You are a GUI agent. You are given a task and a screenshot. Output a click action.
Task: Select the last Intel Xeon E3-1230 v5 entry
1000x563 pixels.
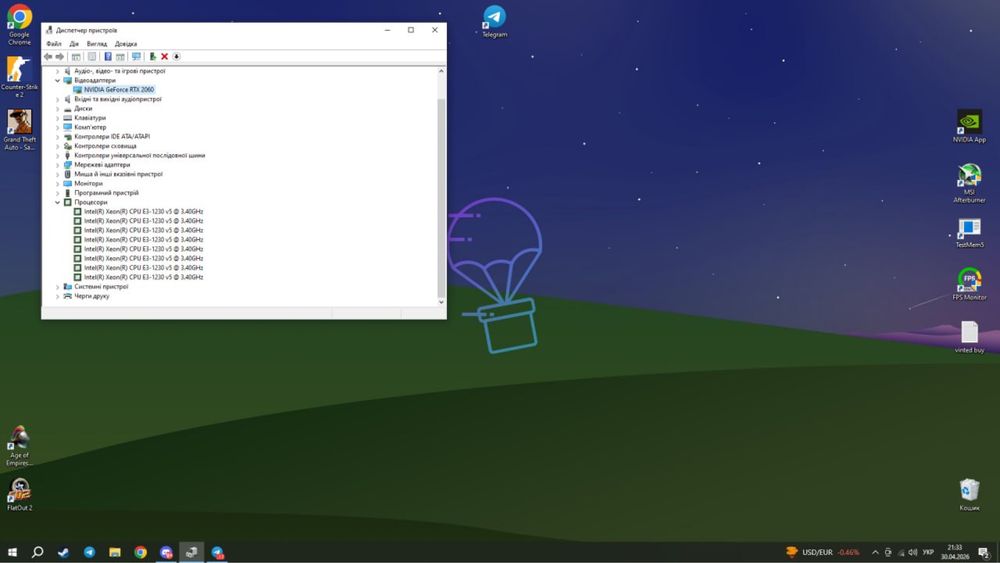coord(143,277)
